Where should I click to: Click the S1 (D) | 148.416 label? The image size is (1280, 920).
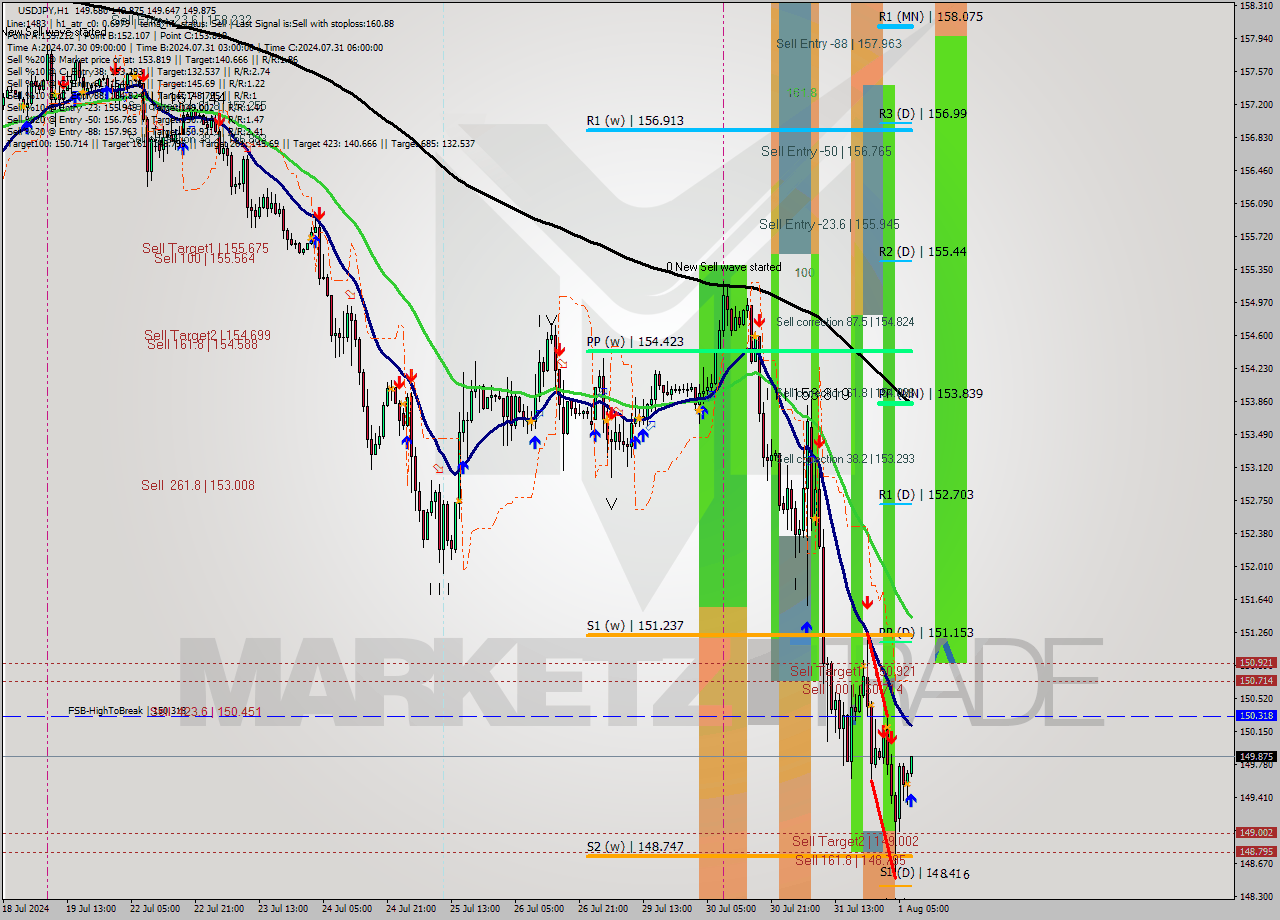(925, 873)
